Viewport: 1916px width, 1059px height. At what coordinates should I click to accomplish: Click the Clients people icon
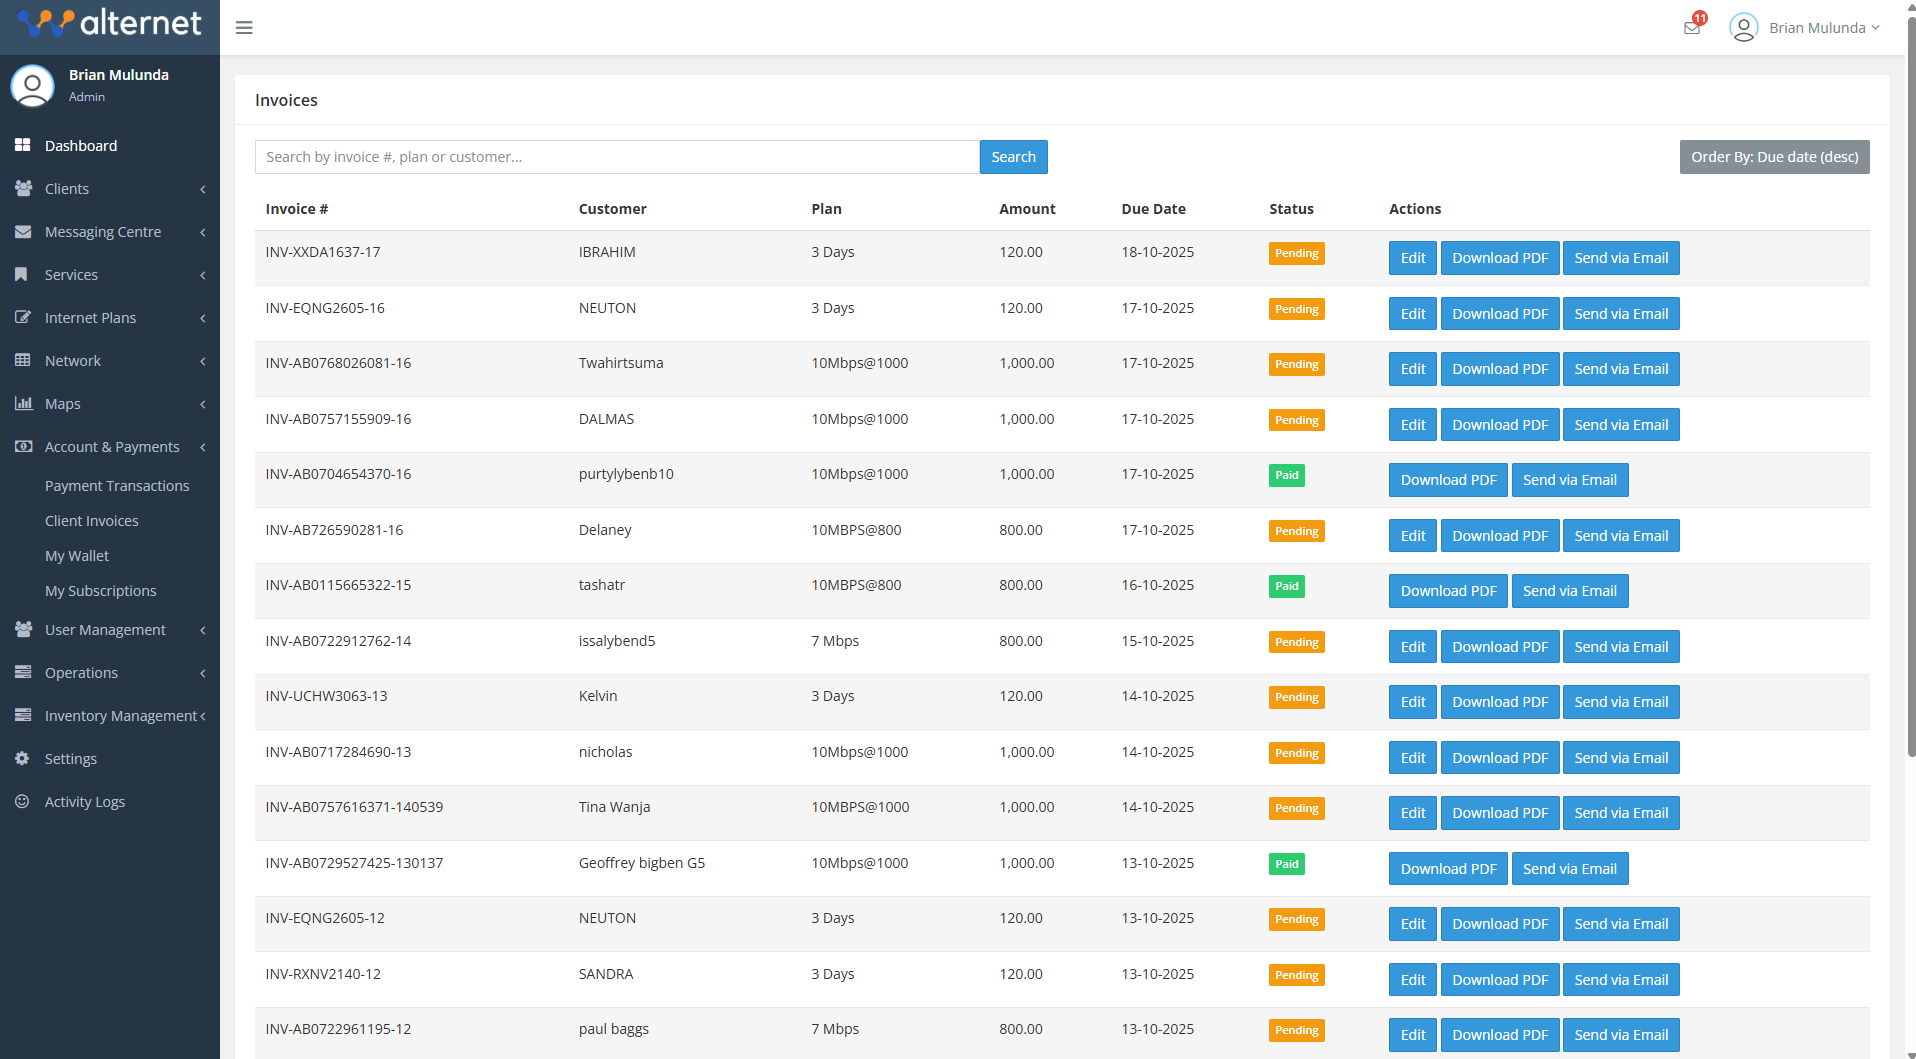[23, 189]
